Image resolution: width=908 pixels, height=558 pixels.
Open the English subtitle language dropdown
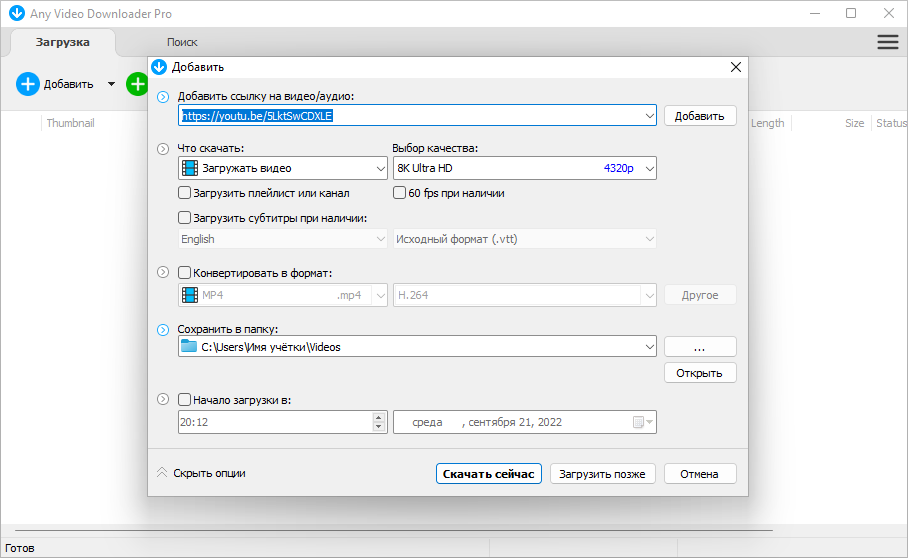tap(283, 239)
